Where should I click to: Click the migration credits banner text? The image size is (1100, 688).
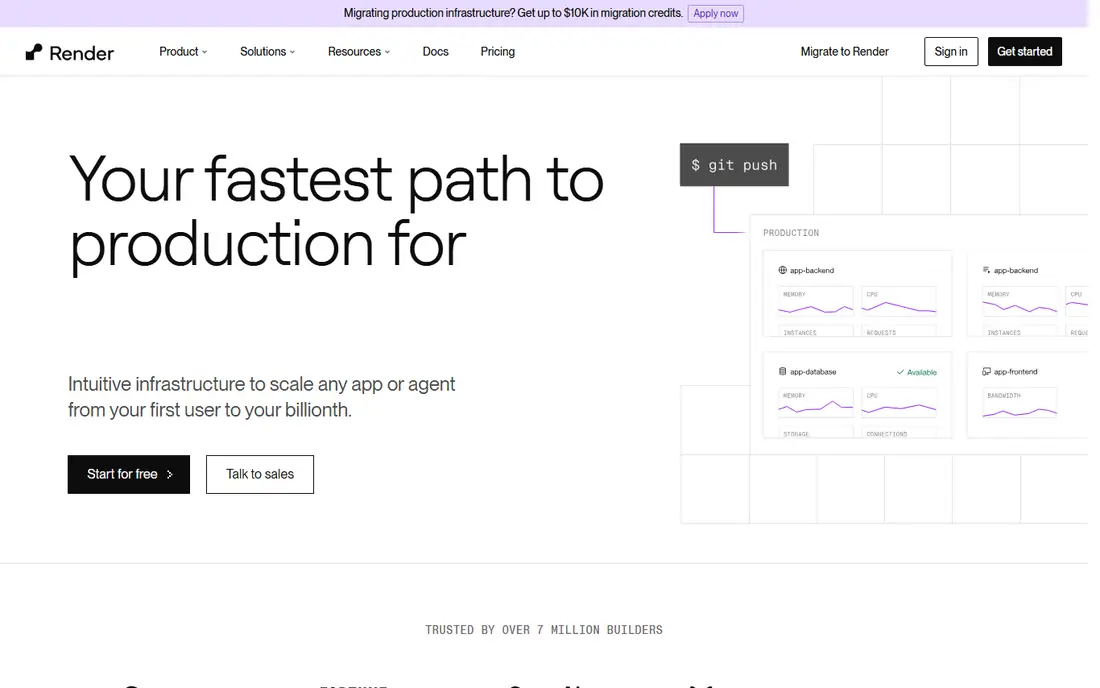(x=513, y=13)
